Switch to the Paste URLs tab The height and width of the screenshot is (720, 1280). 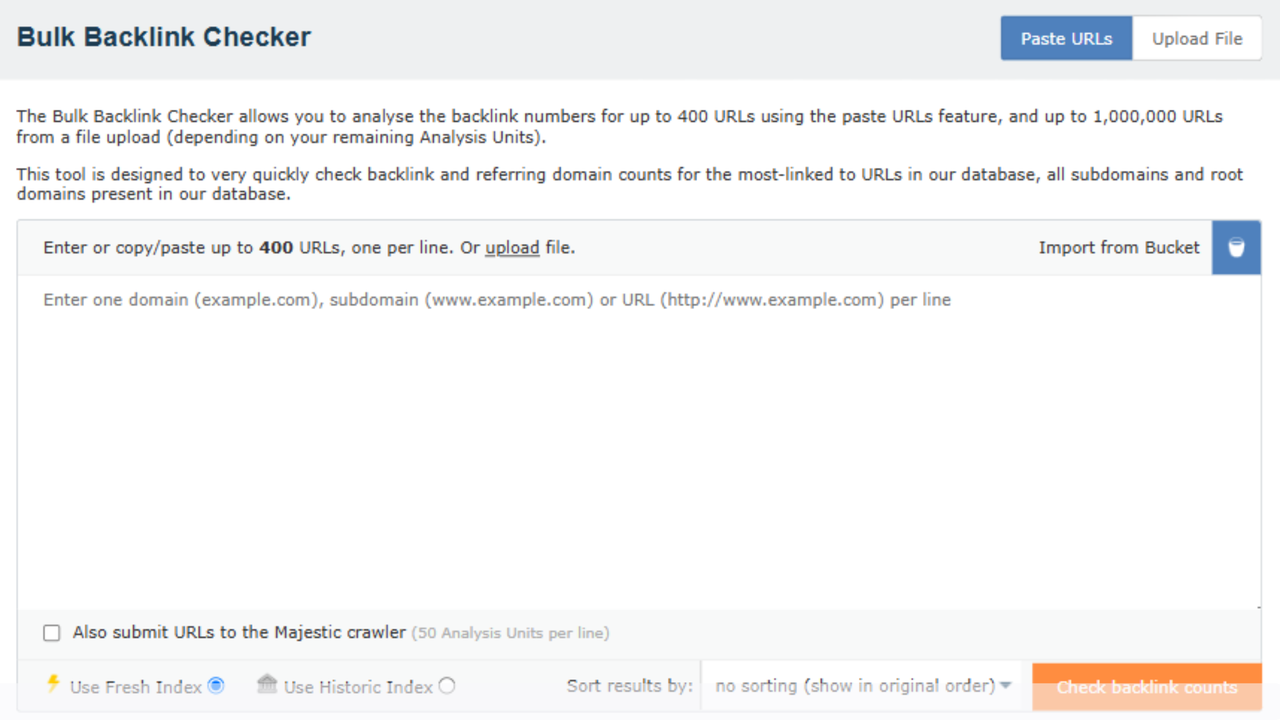1066,39
